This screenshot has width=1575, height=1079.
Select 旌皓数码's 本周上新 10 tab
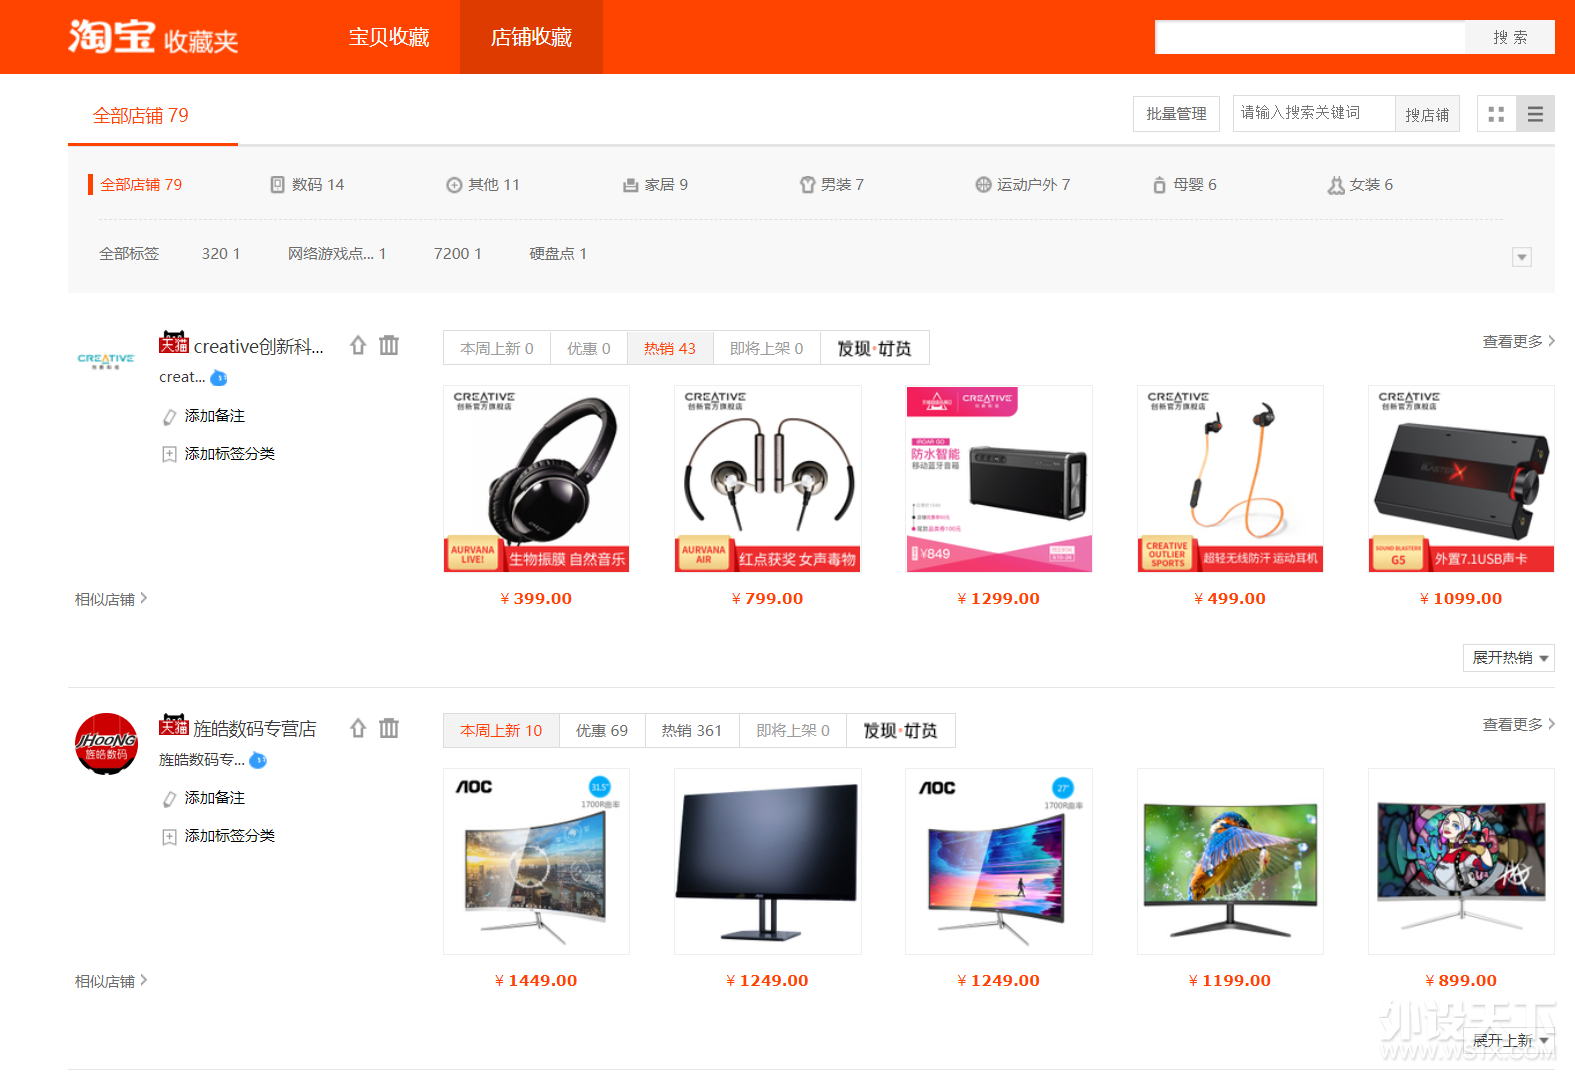(501, 731)
